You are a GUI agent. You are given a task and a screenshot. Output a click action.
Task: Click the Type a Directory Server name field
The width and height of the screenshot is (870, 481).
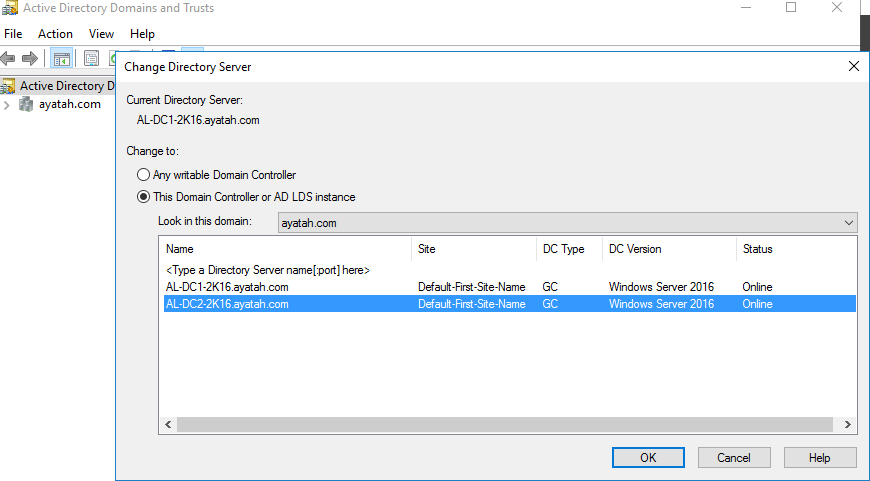(x=267, y=270)
